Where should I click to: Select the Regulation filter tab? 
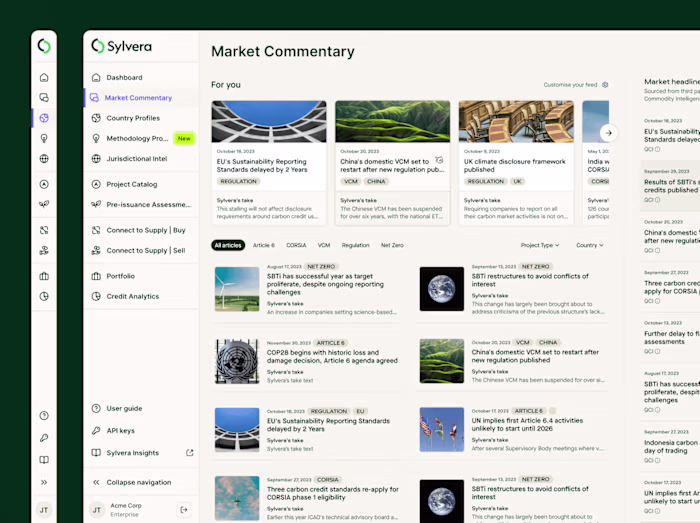coord(355,245)
